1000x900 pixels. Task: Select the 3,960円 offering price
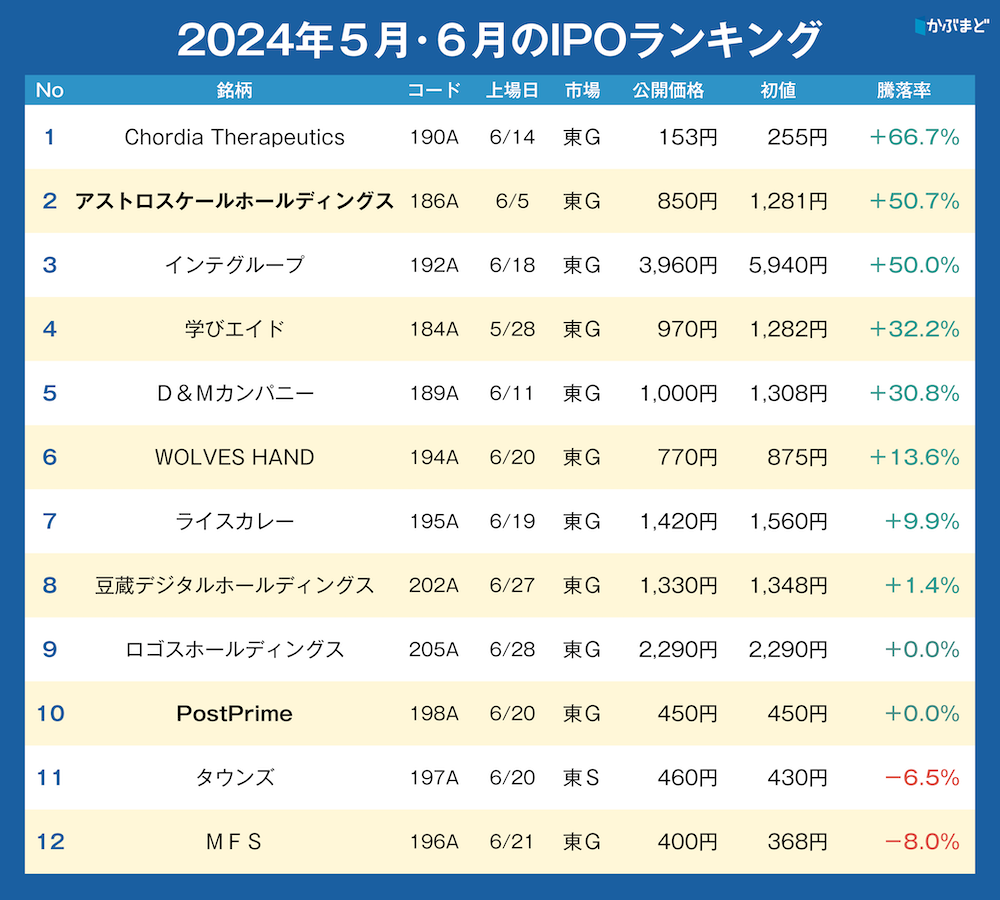pos(678,265)
